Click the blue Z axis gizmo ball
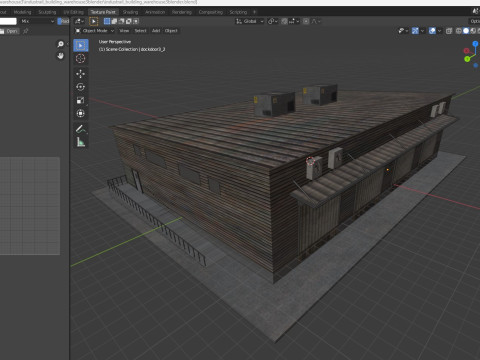Screen dimensions: 480x360 tap(476, 44)
